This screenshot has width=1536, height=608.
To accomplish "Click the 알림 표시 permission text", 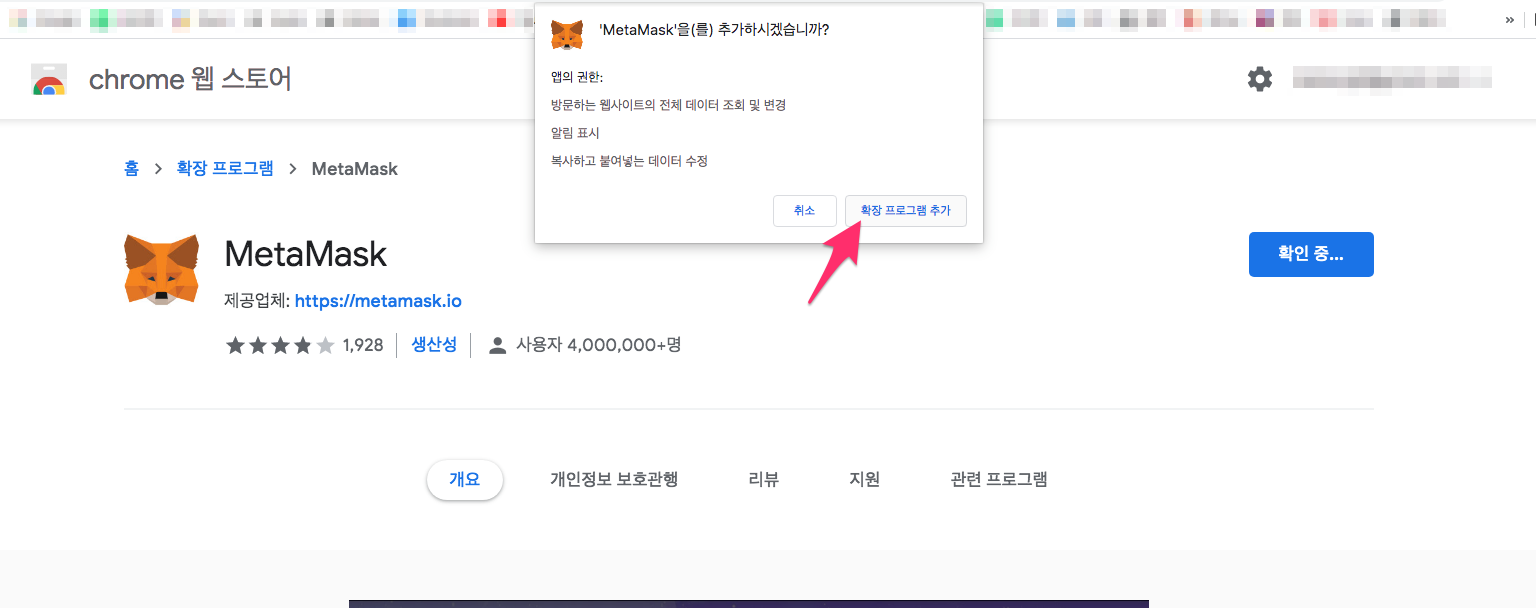I will tap(575, 133).
